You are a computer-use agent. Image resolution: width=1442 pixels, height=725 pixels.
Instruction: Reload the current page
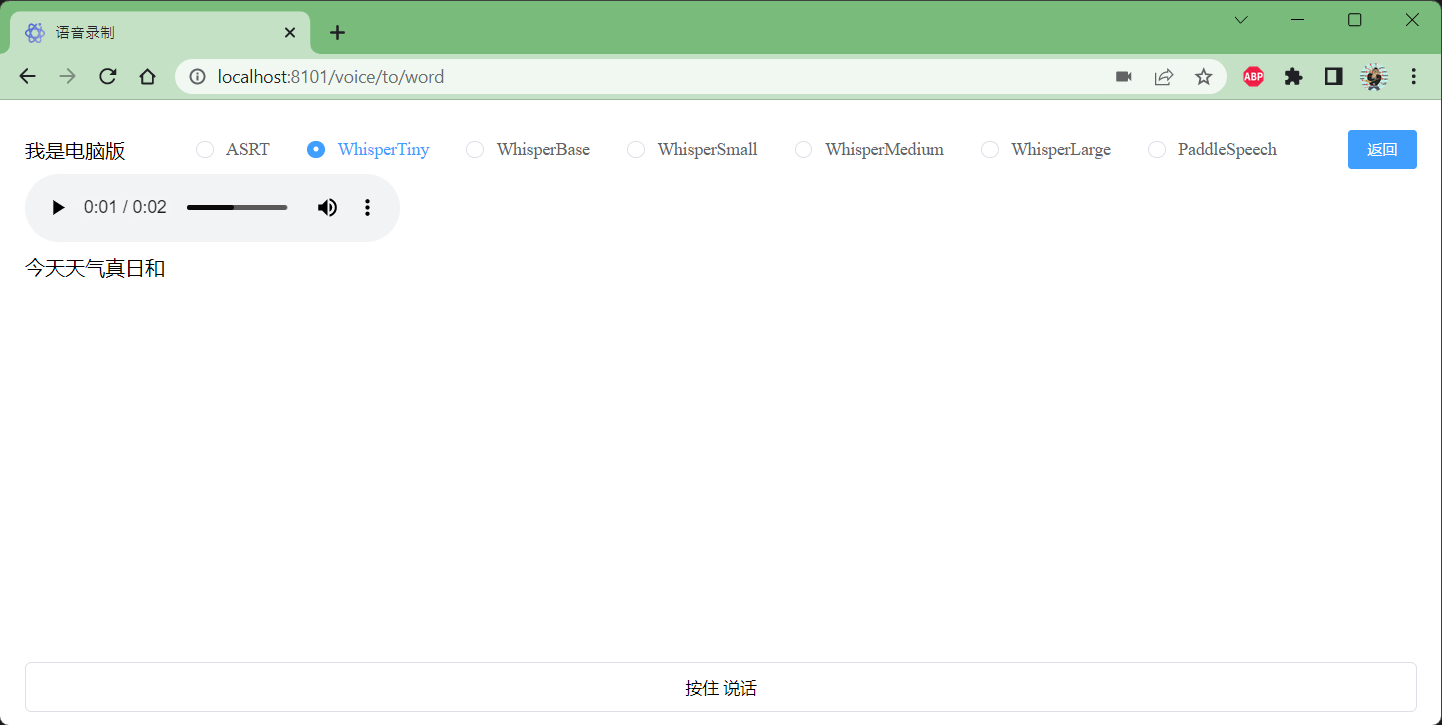108,77
